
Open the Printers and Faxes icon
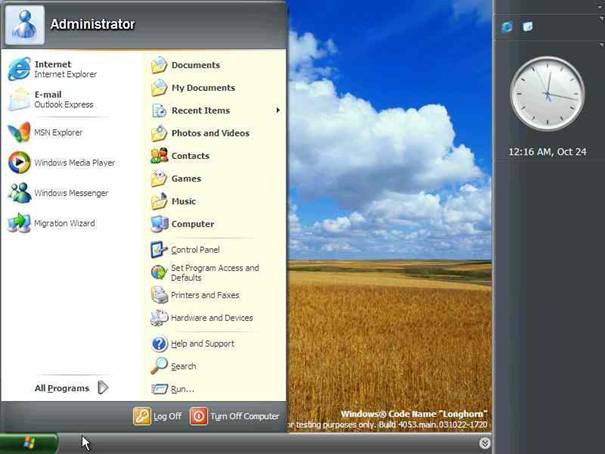159,295
